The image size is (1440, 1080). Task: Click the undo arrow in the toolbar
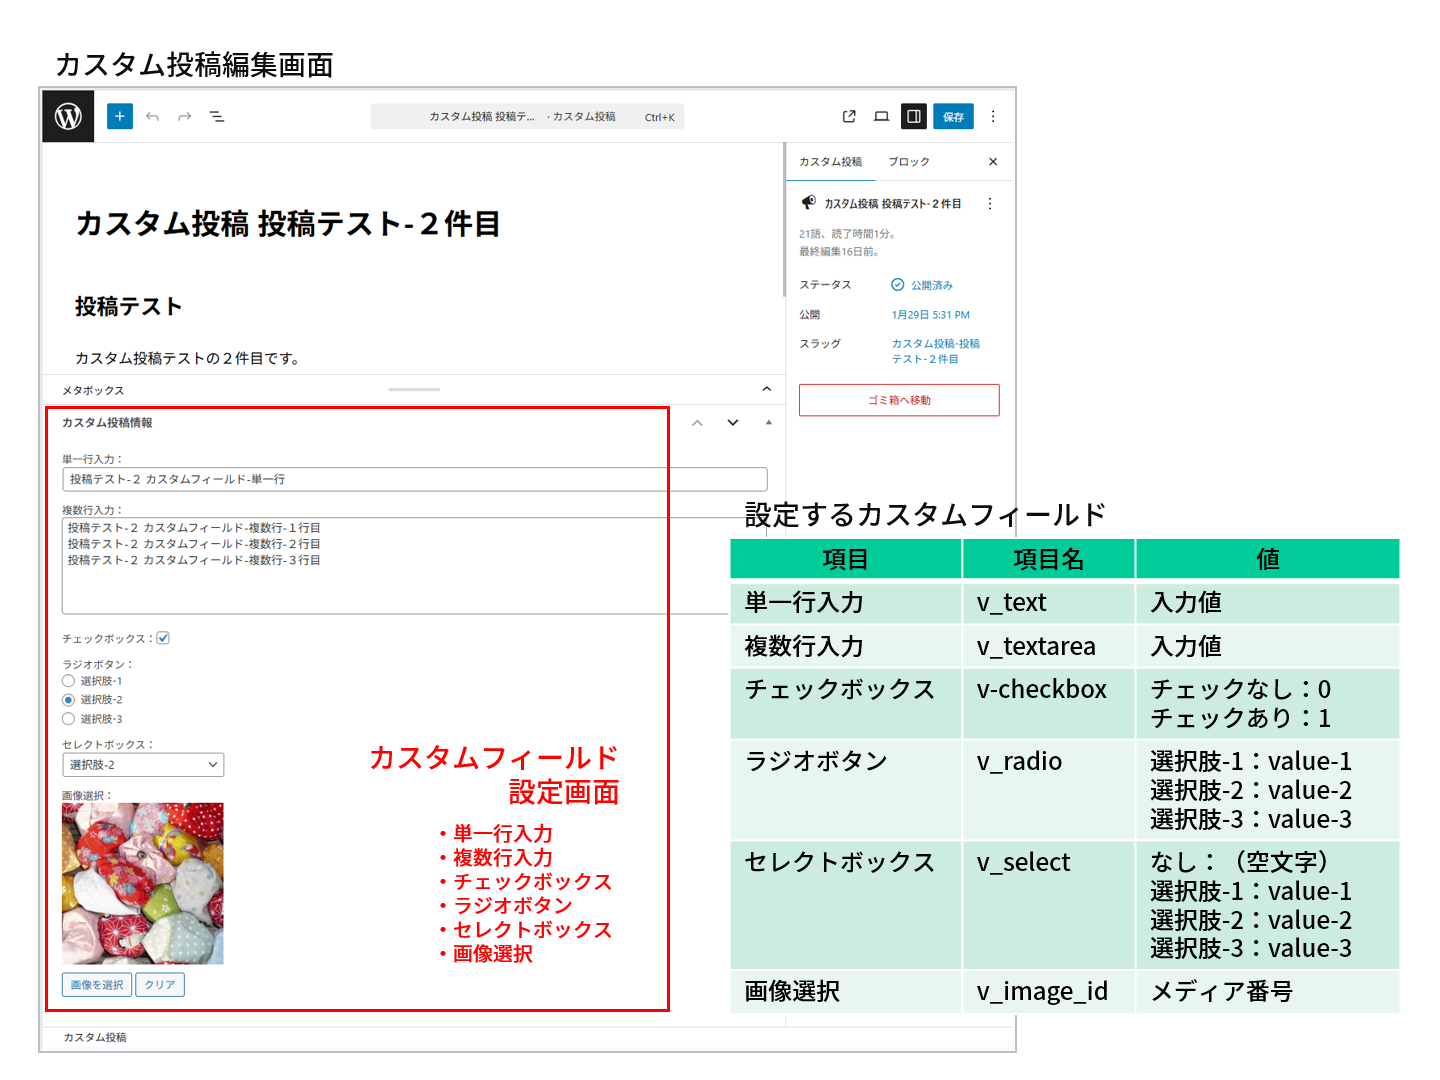152,116
